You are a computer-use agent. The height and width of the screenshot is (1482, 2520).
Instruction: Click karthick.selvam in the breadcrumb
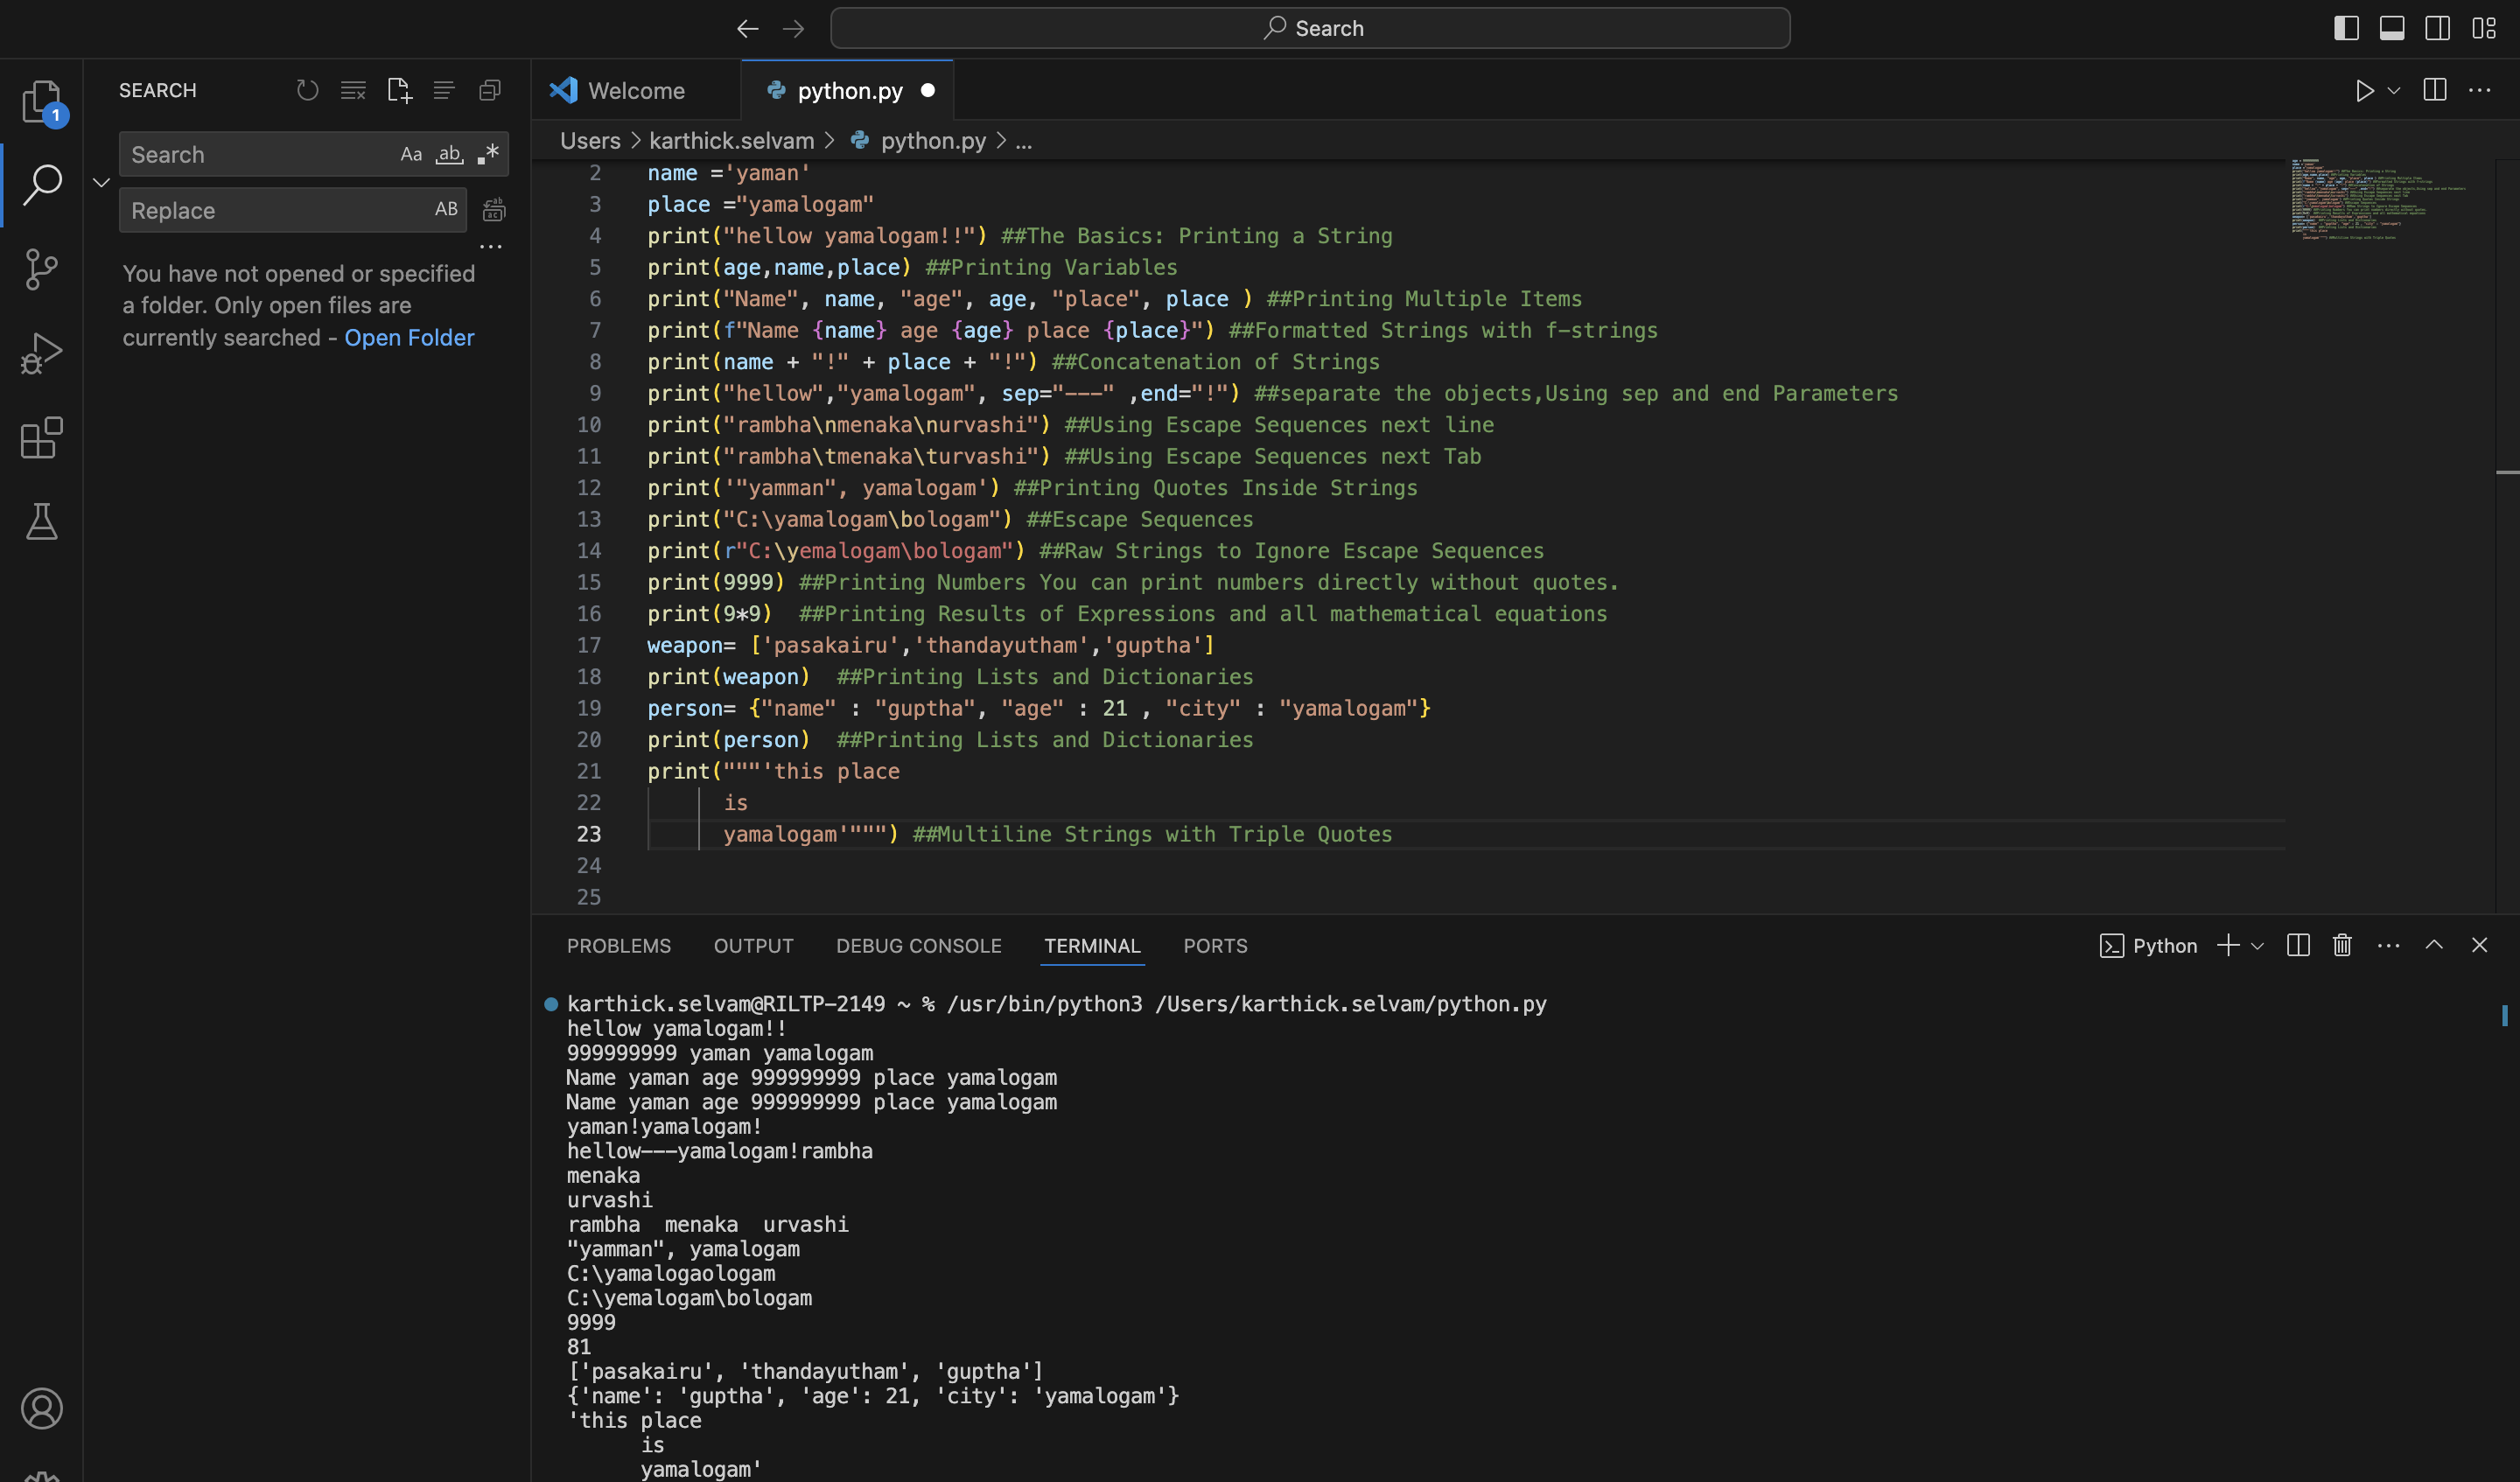731,141
